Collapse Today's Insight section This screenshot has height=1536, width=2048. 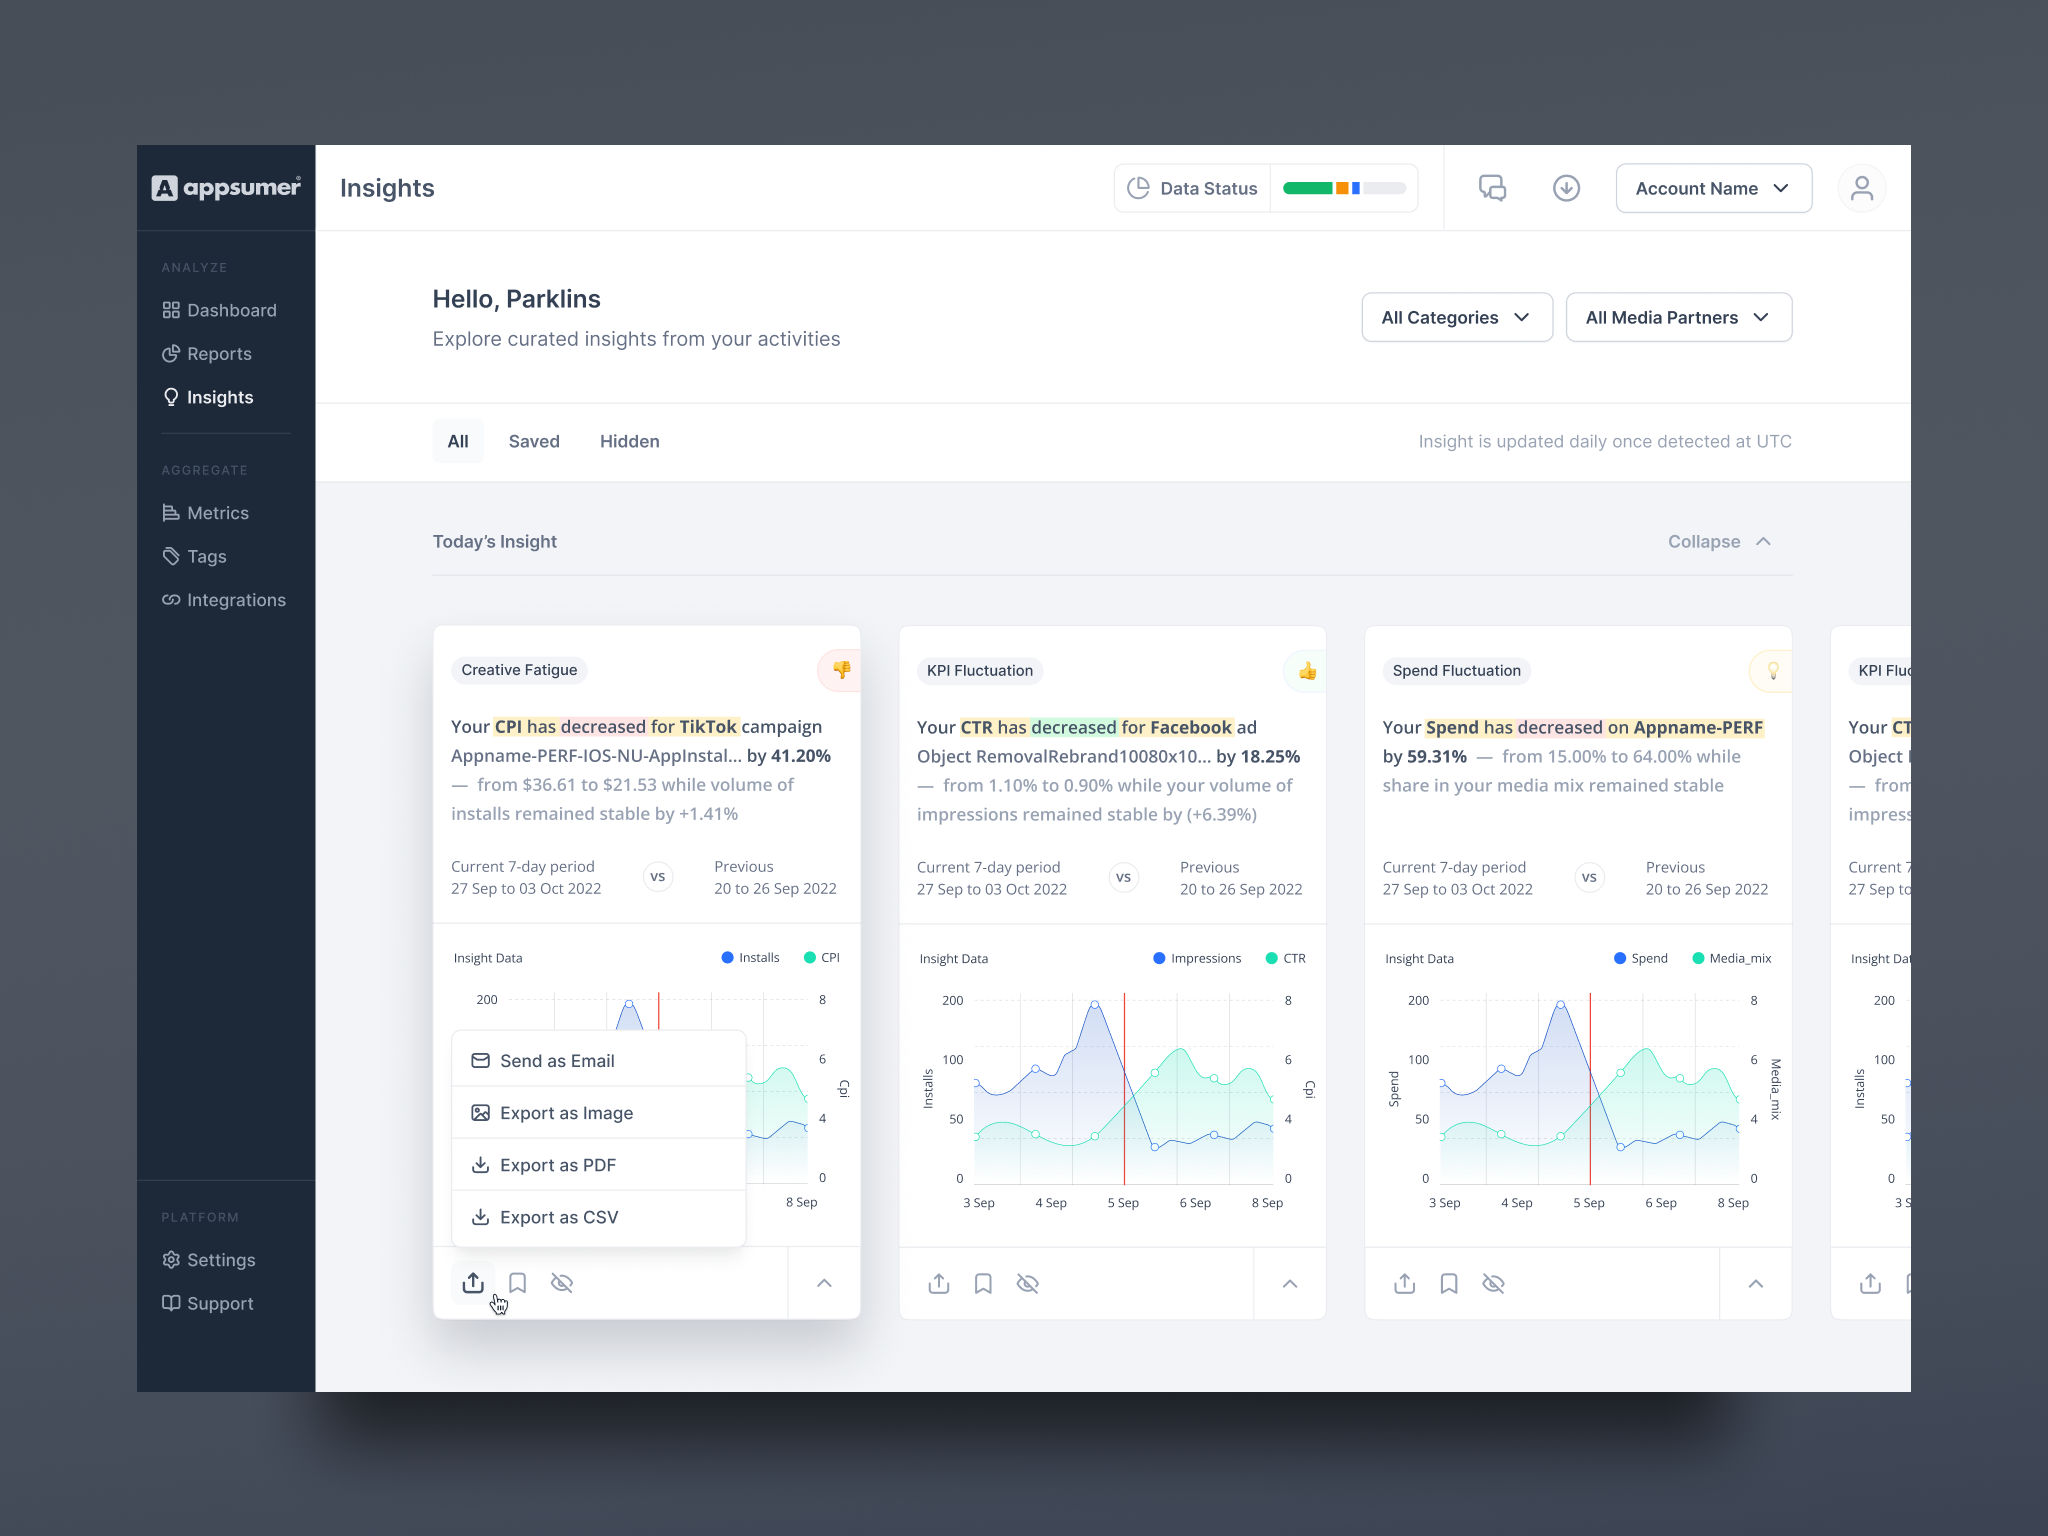point(1720,541)
